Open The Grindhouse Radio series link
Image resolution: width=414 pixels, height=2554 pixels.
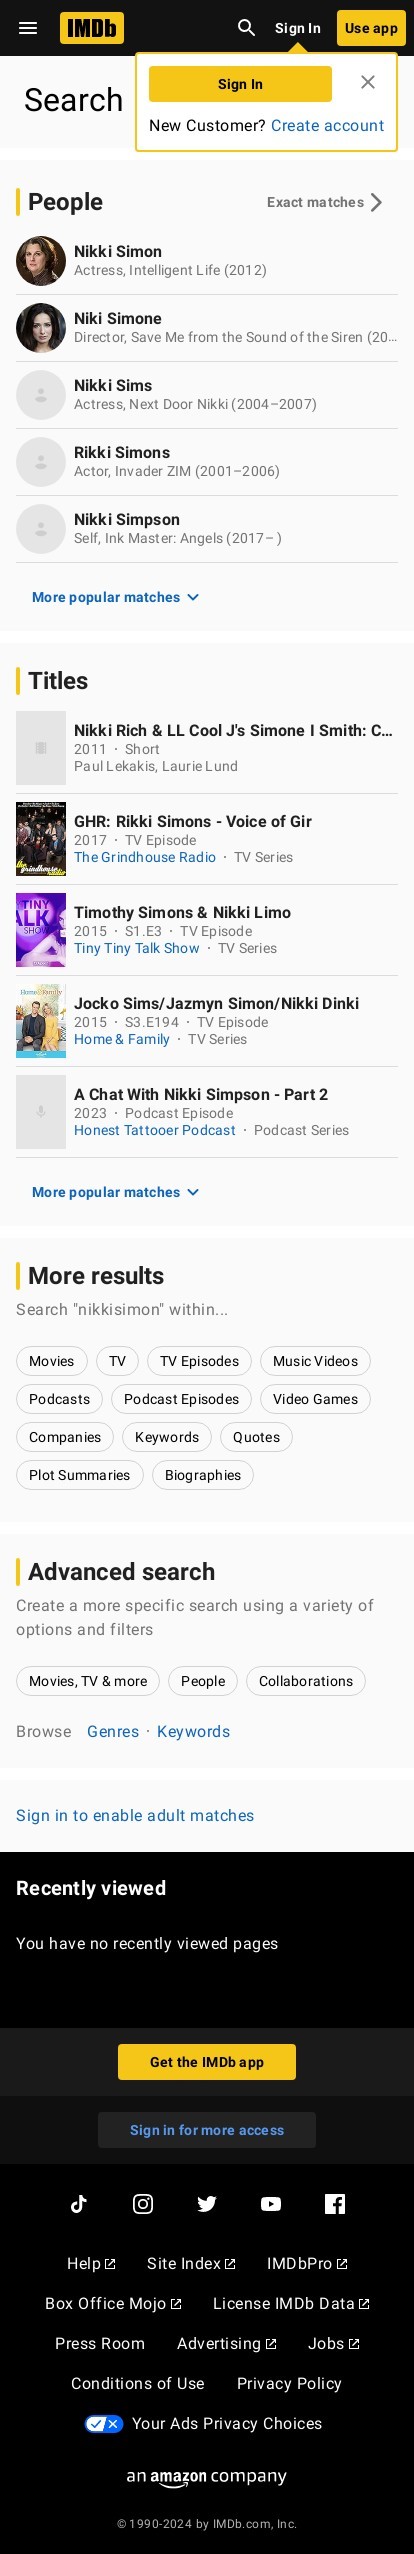pyautogui.click(x=145, y=857)
